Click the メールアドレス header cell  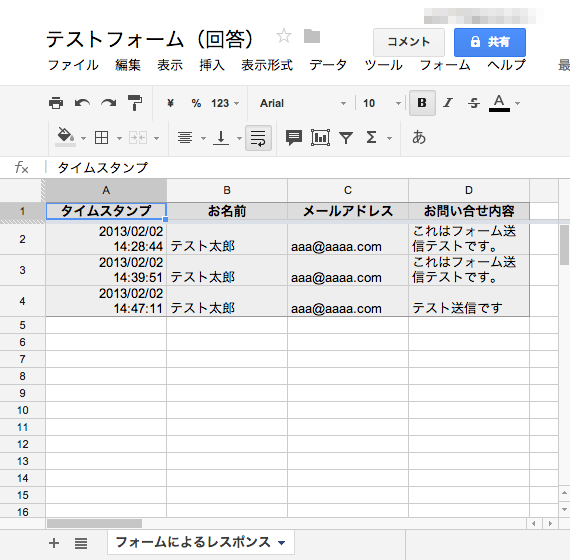tap(348, 211)
